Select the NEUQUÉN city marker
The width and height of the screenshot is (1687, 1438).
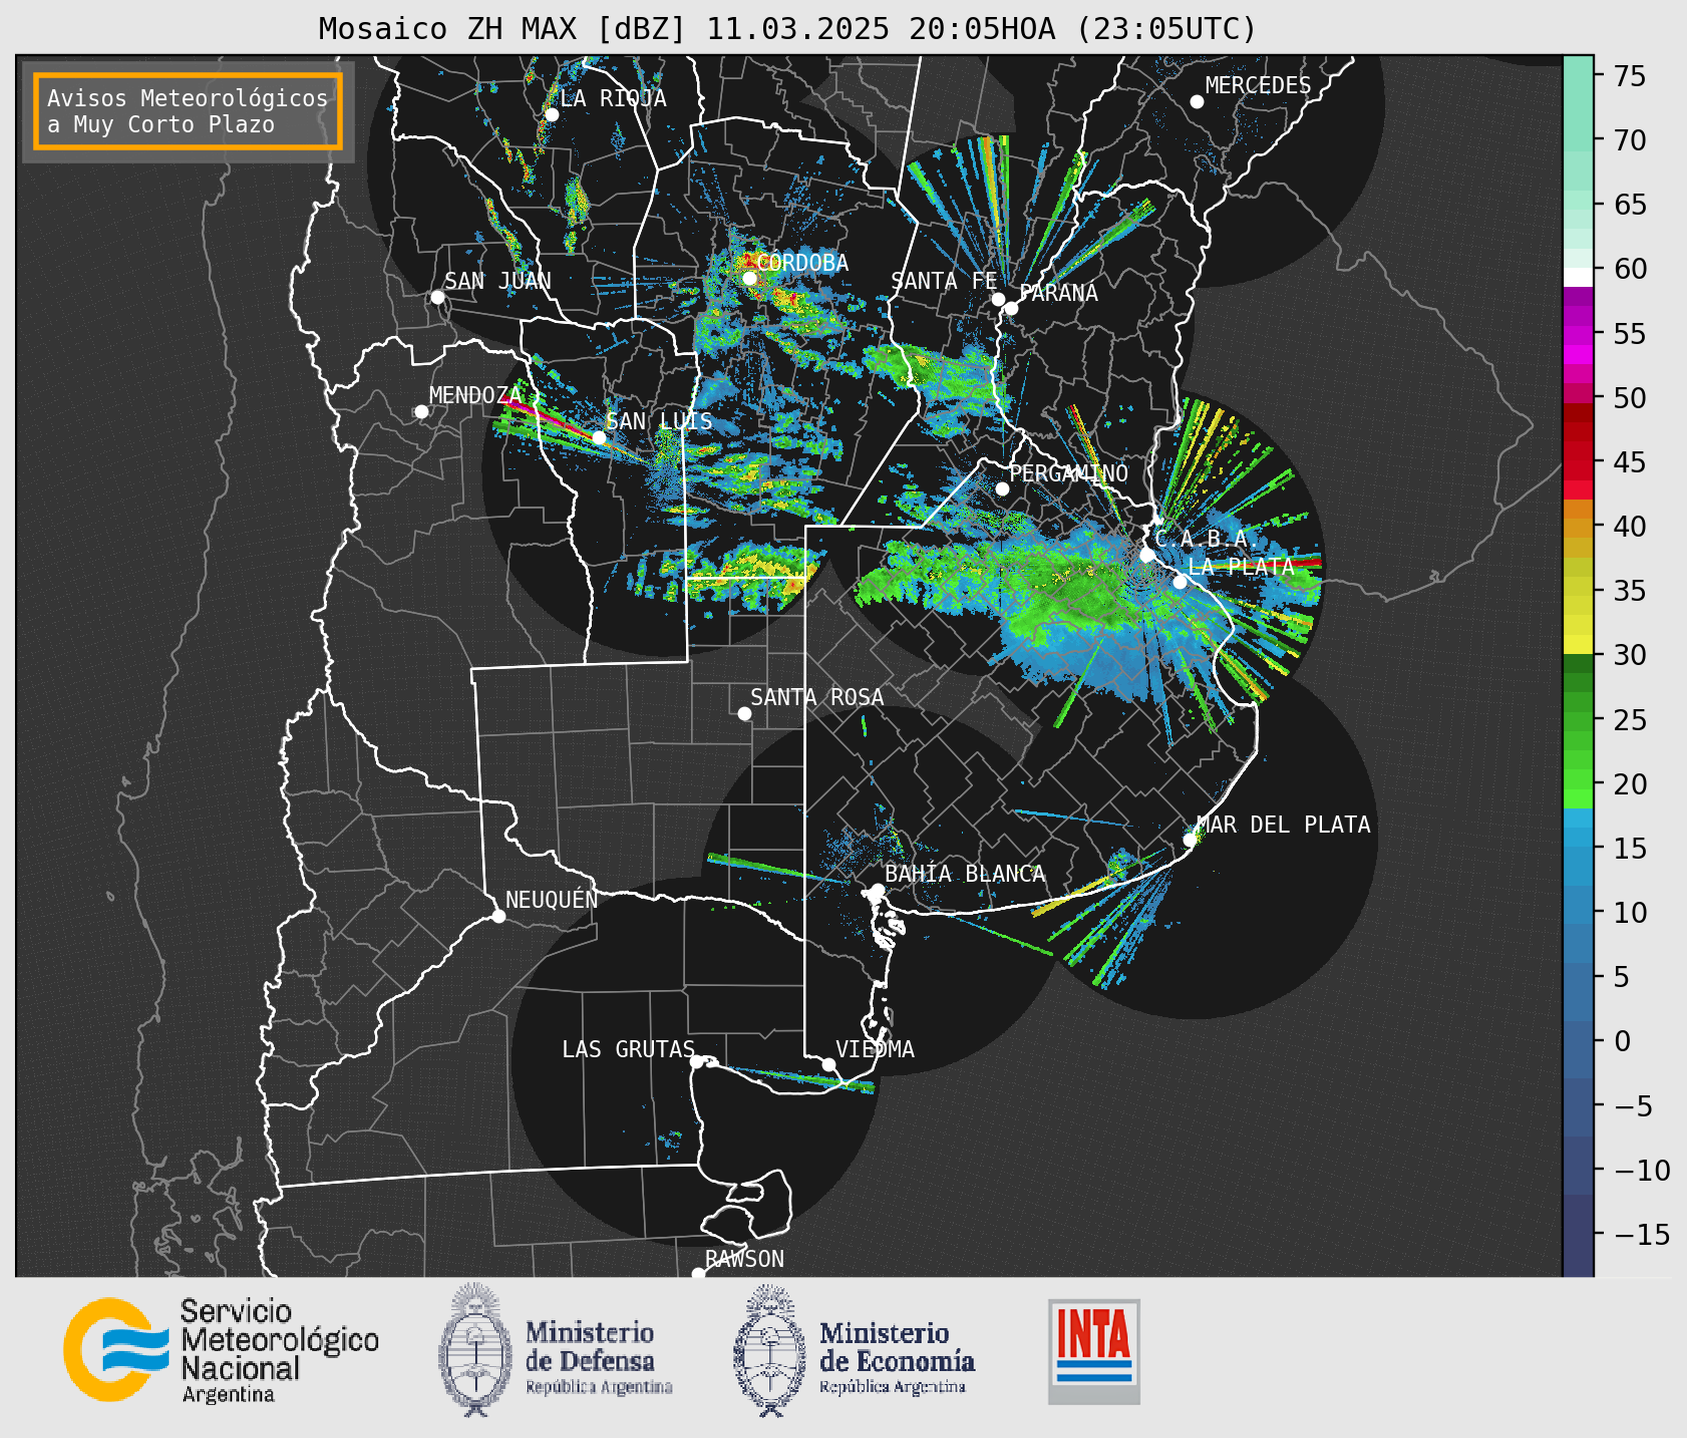[x=498, y=916]
